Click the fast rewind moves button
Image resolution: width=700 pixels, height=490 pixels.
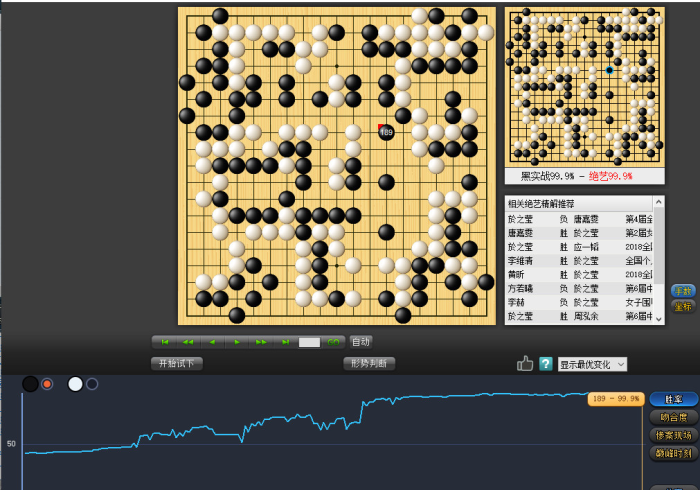tap(188, 342)
